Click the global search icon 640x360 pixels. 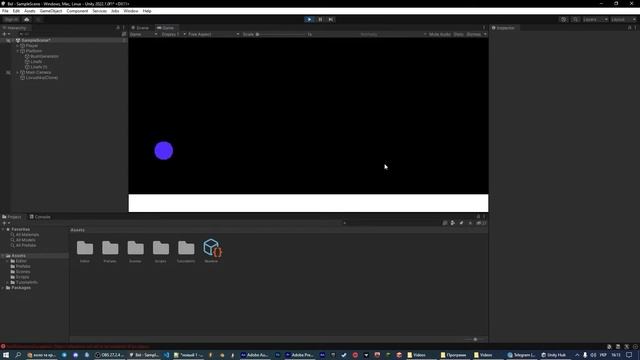click(575, 19)
